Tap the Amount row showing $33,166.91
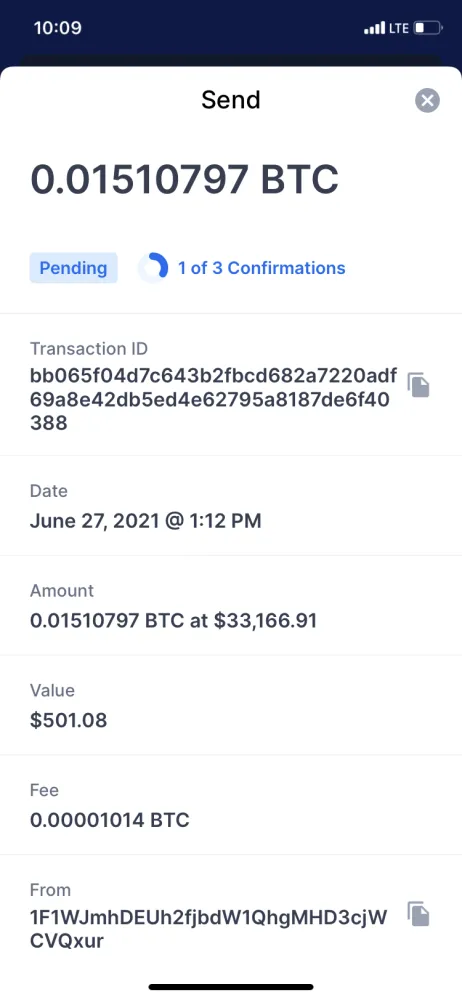This screenshot has width=462, height=1000. point(231,605)
